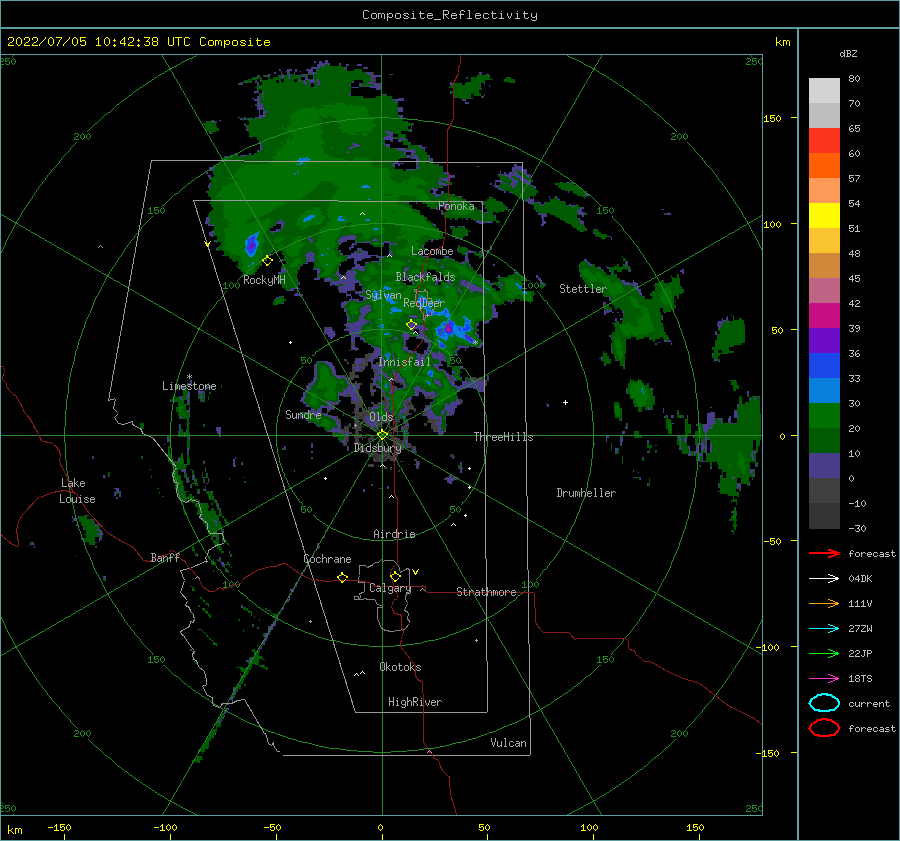Click the red forecast ellipse legend icon
Screen dimensions: 900x841
click(824, 728)
